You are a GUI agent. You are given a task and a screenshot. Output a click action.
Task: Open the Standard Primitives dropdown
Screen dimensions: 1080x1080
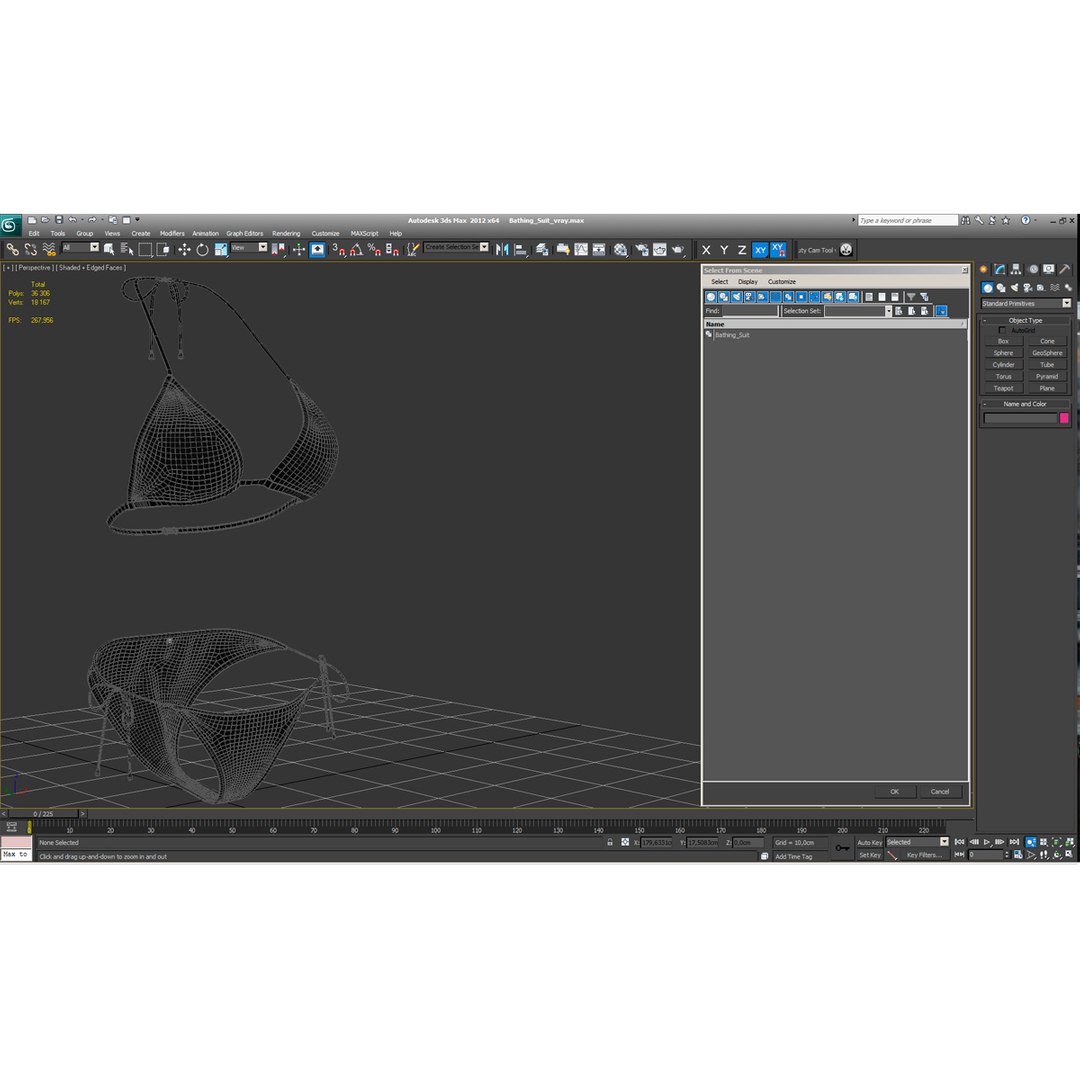[x=1026, y=304]
